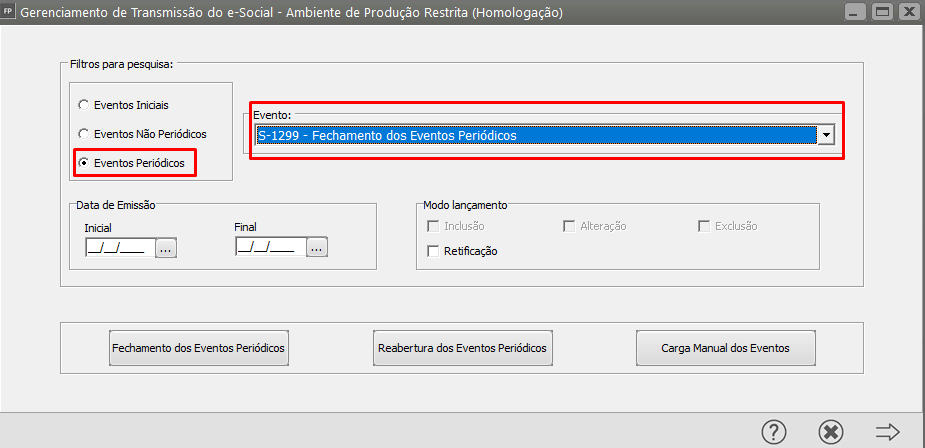925x448 pixels.
Task: Click the Final date input field
Action: [x=270, y=247]
